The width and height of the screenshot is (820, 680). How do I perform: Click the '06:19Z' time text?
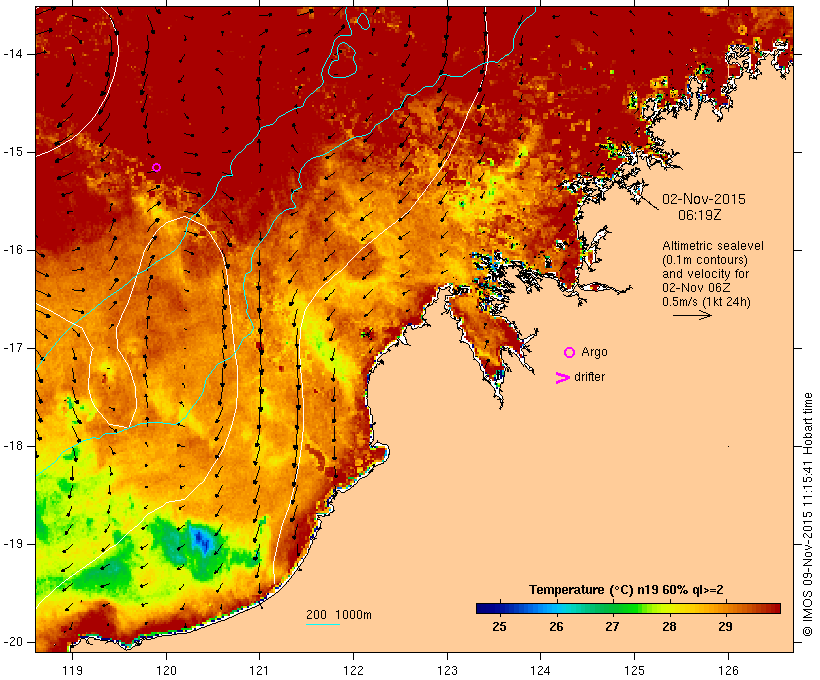(700, 215)
